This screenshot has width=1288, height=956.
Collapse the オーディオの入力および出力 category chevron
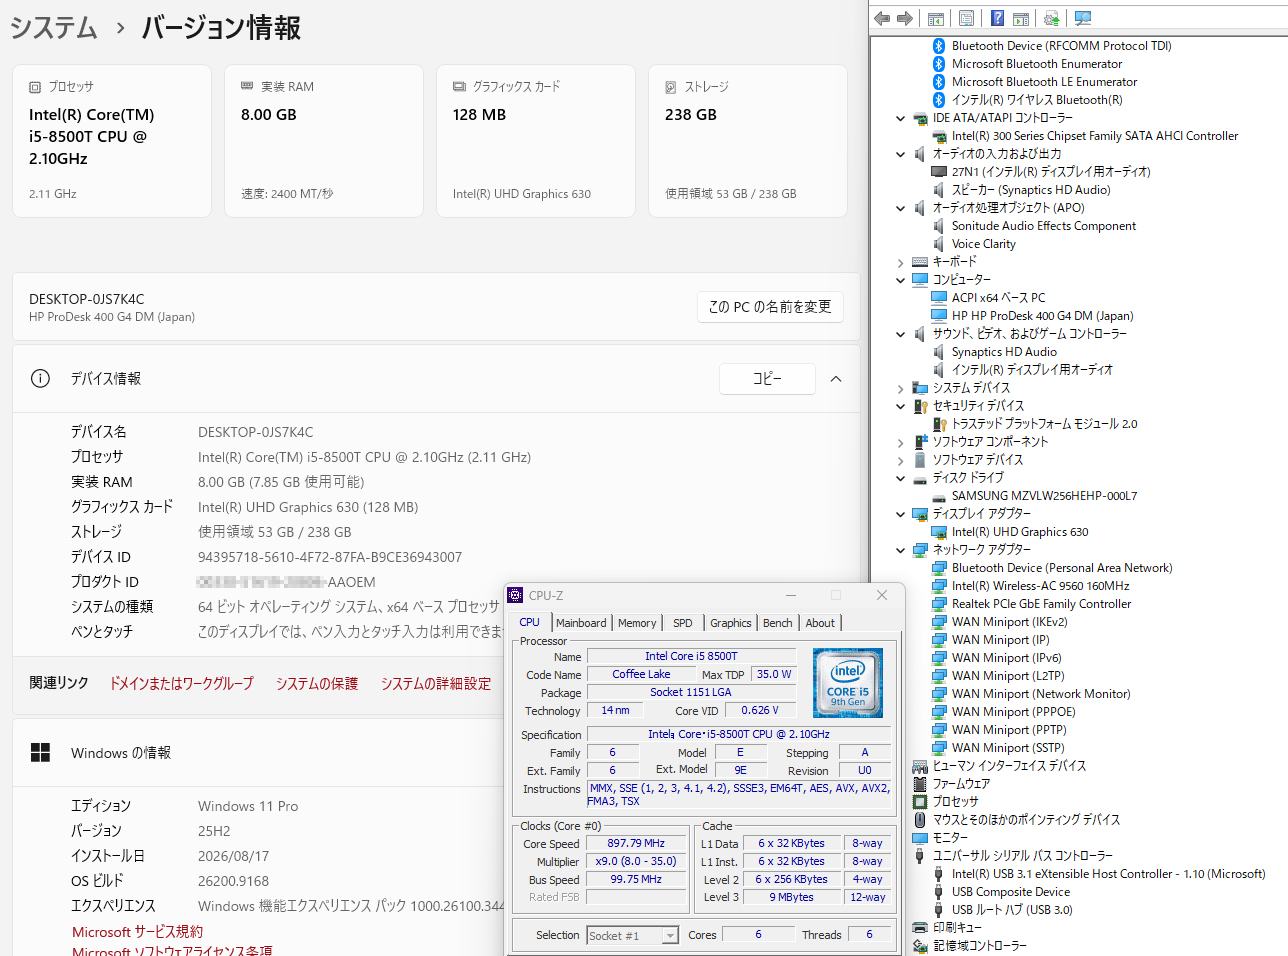point(901,154)
